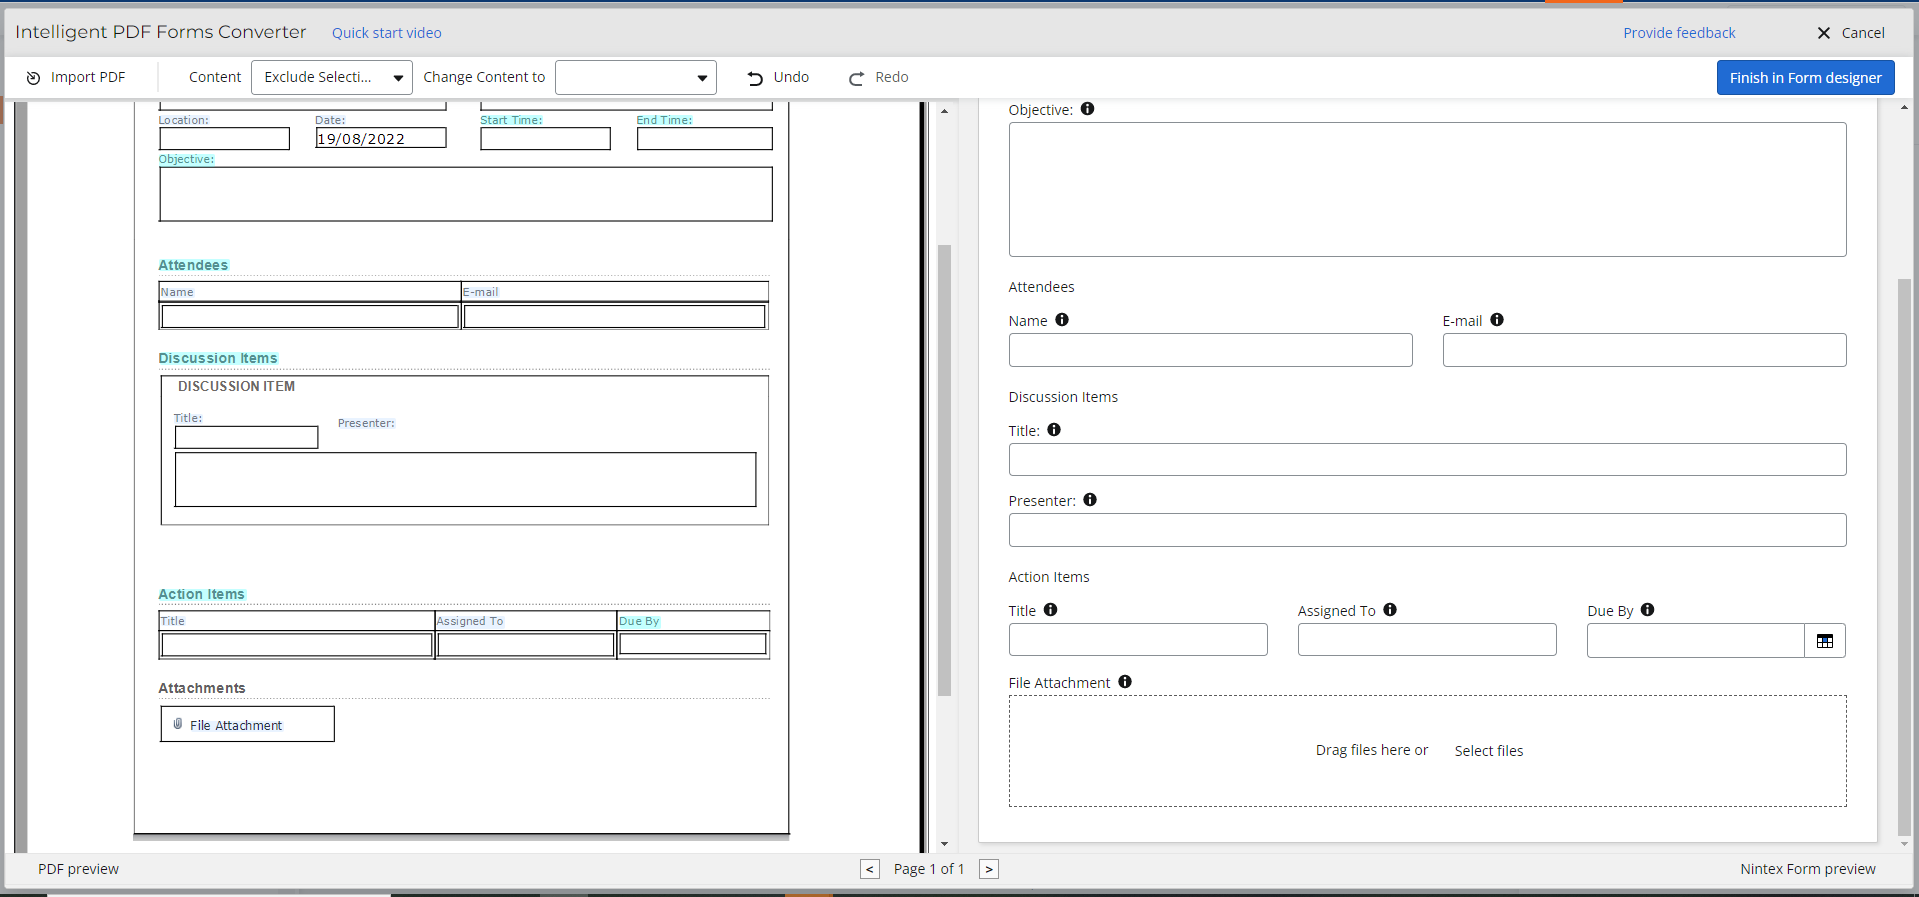
Task: Click info icon beside Assigned To label
Action: click(x=1390, y=610)
